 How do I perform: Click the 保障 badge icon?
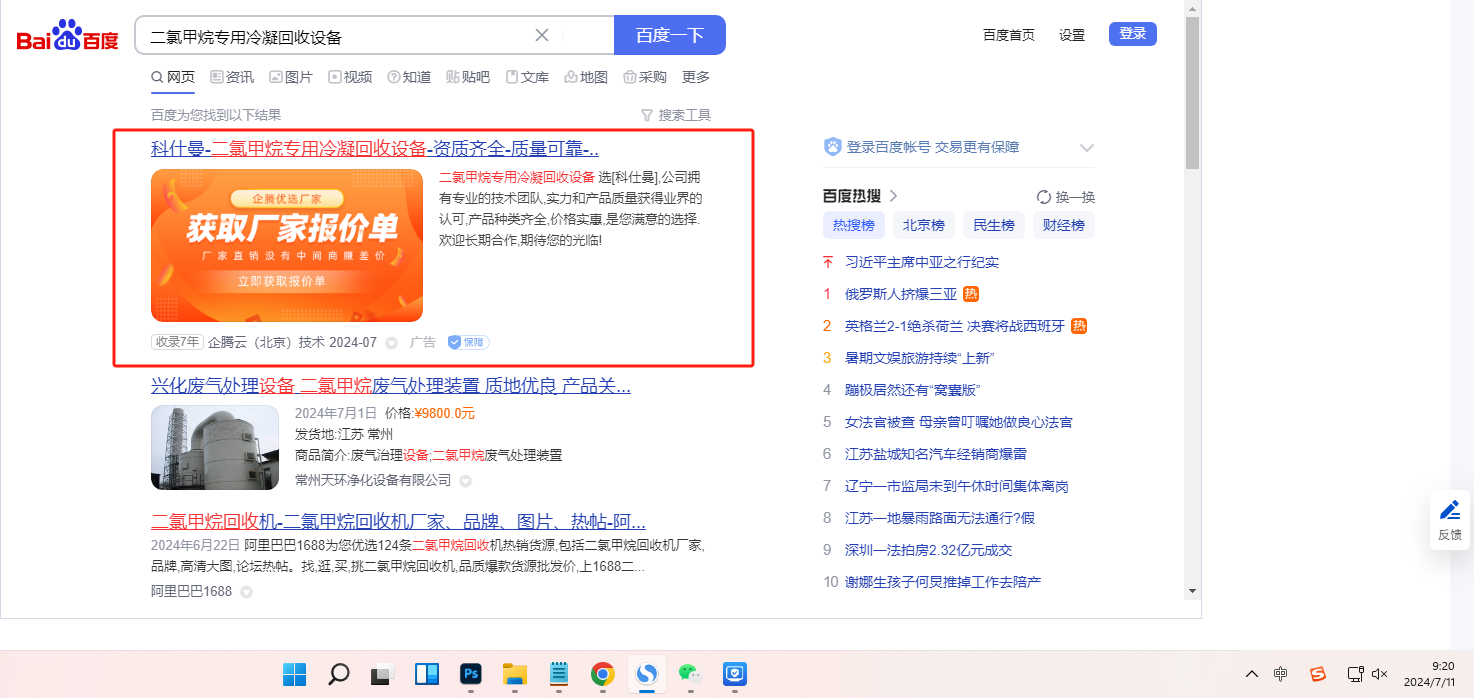[x=468, y=342]
